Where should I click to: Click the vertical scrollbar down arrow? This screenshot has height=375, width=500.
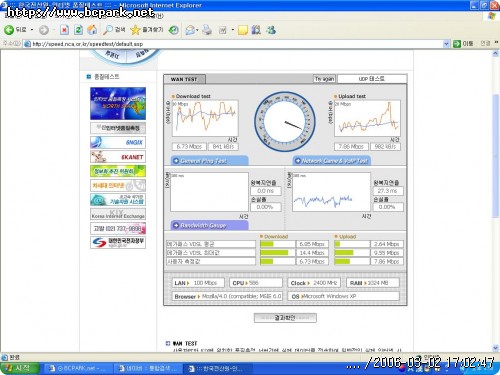(x=496, y=348)
